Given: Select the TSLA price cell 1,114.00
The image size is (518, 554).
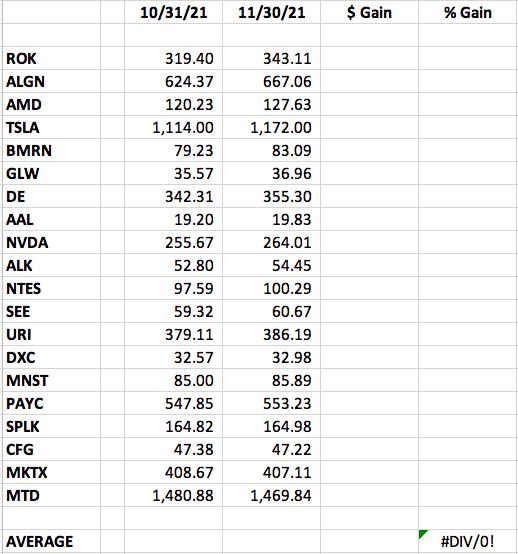Looking at the screenshot, I should pyautogui.click(x=173, y=127).
